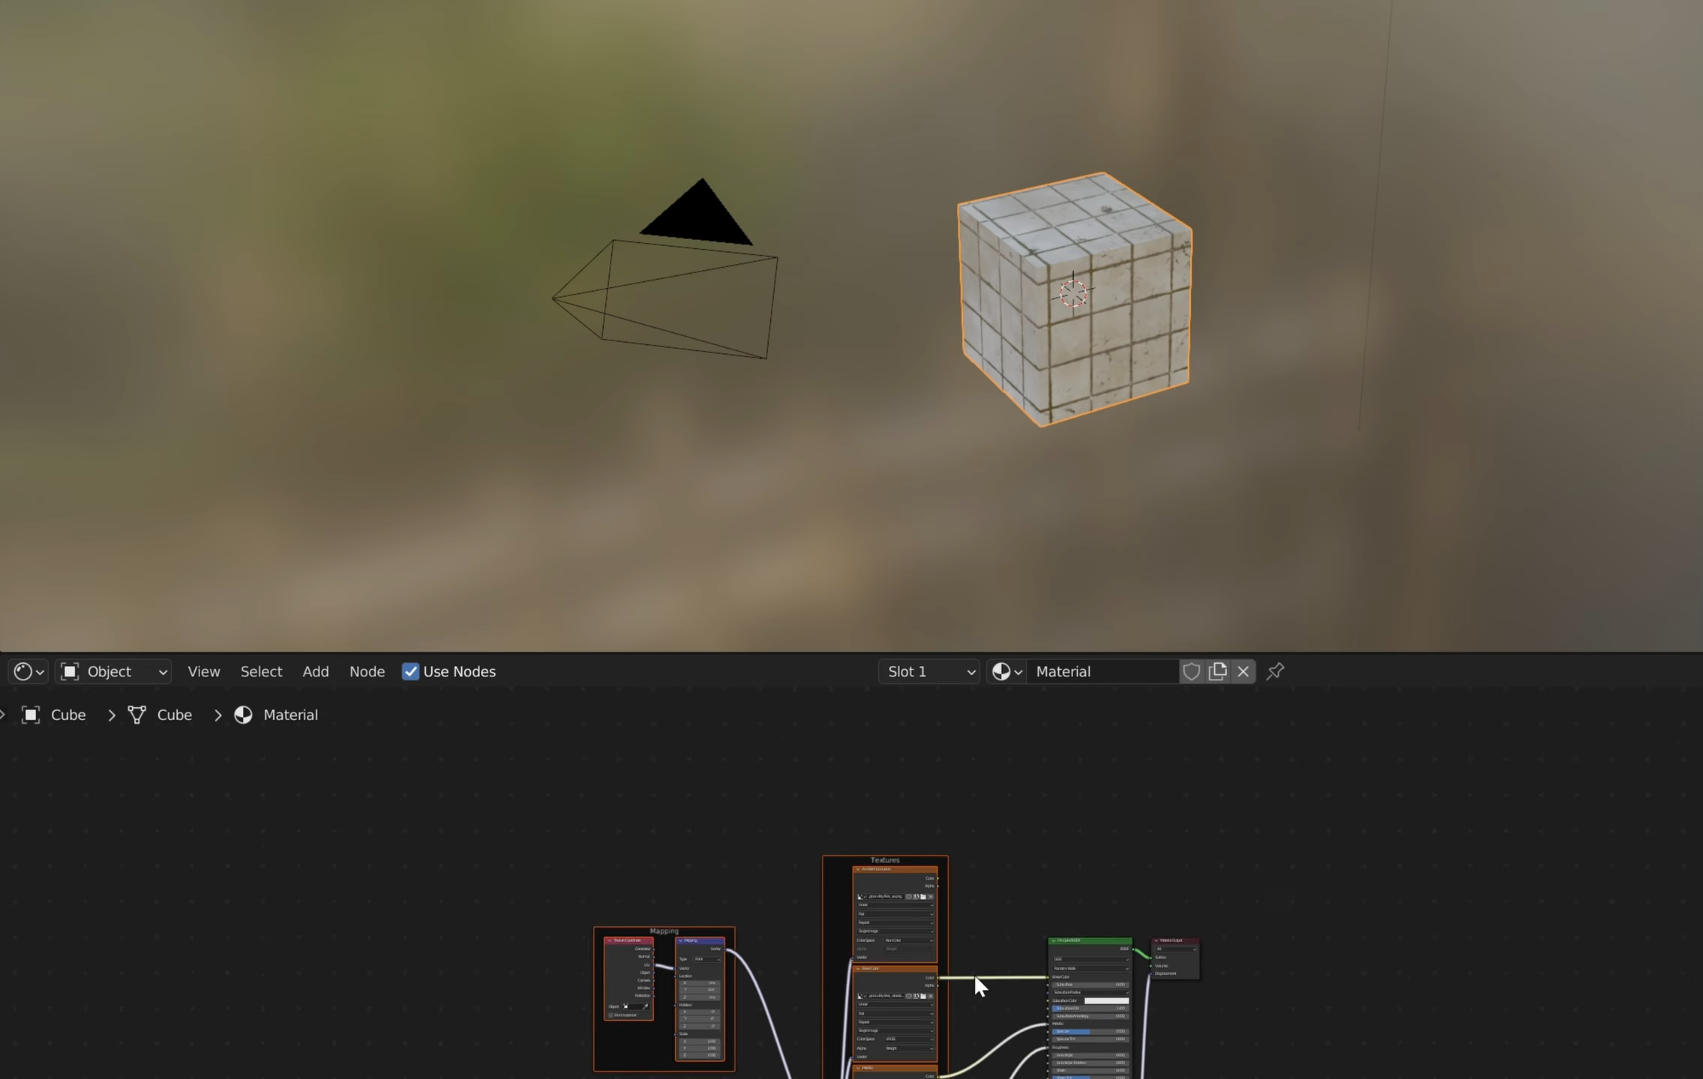The height and width of the screenshot is (1079, 1703).
Task: Toggle the Use Nodes checkbox
Action: coord(410,672)
